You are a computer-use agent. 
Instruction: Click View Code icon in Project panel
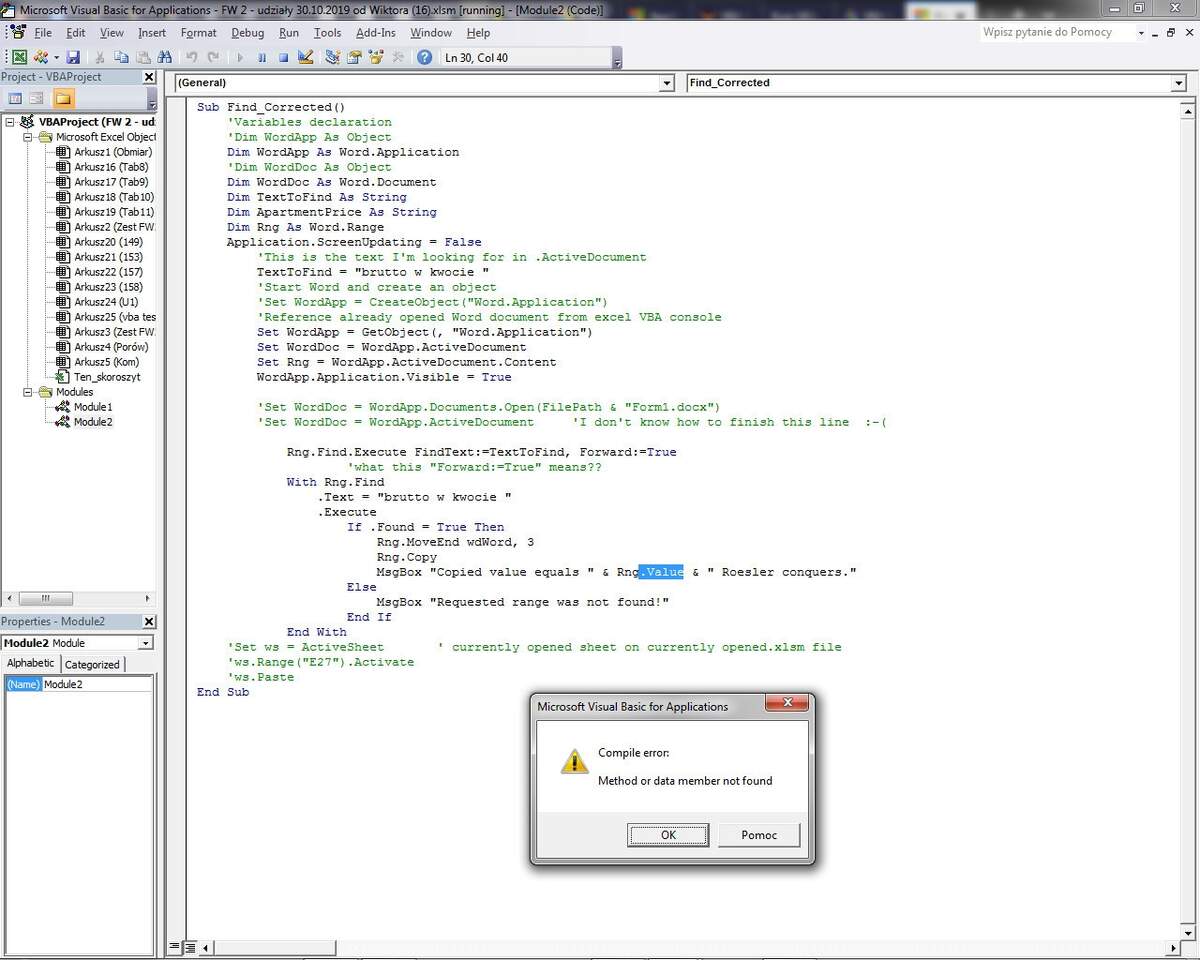[x=15, y=98]
